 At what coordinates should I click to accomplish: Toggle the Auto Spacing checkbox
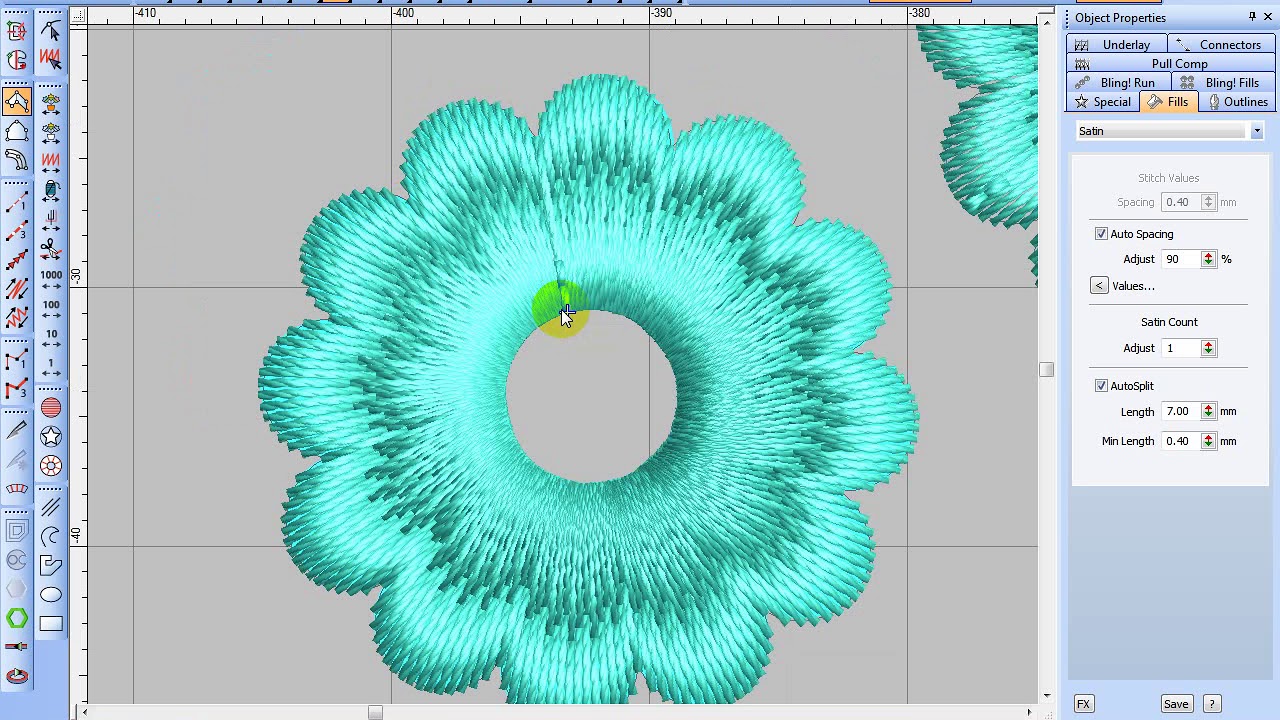(x=1102, y=234)
